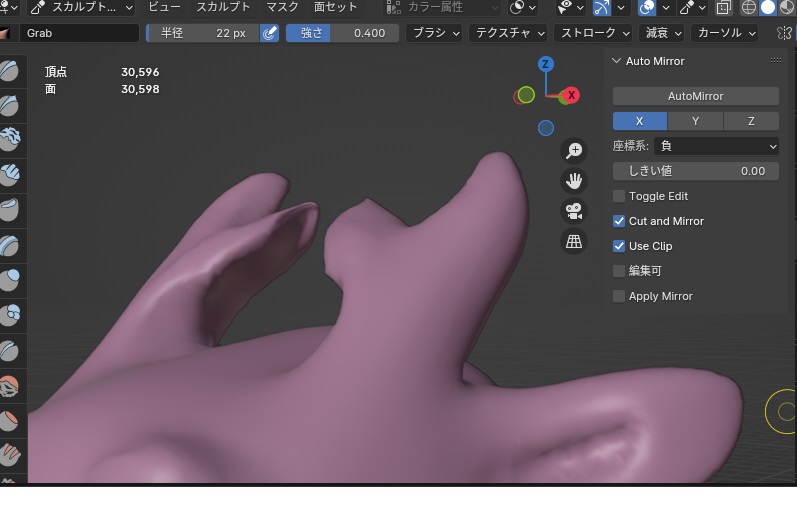Open the スカルプト mode dropdown

(x=81, y=7)
